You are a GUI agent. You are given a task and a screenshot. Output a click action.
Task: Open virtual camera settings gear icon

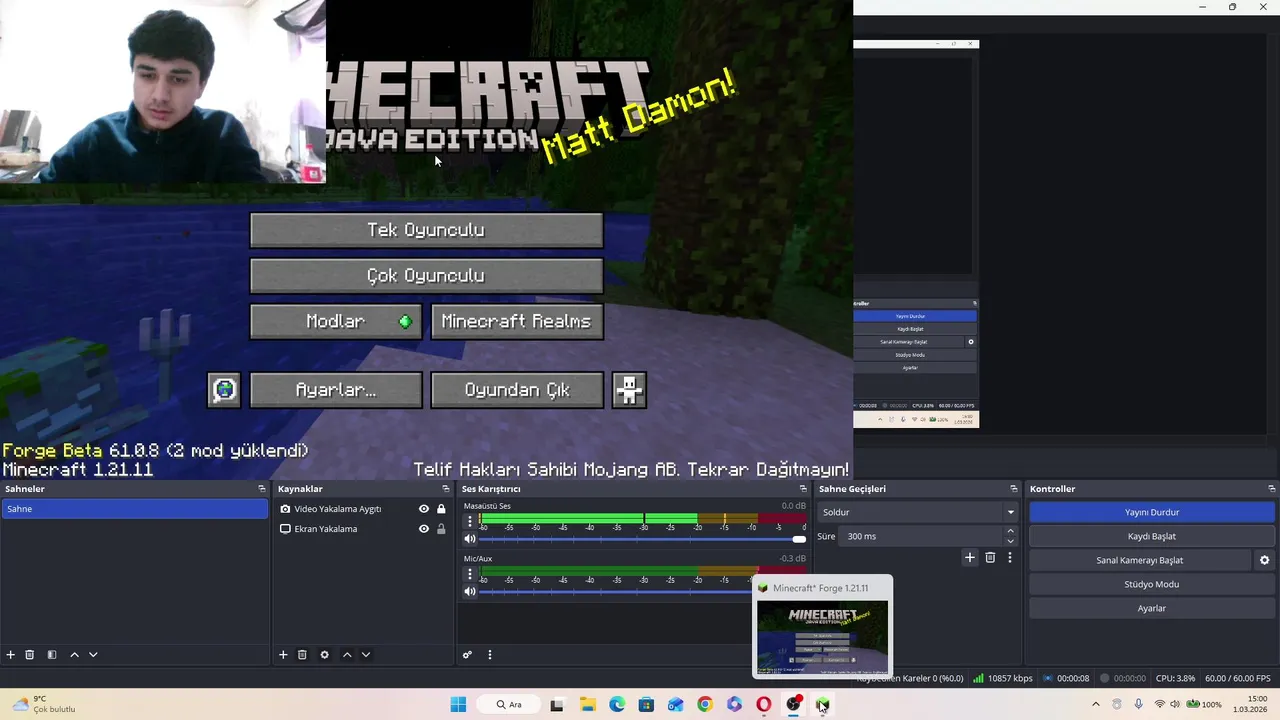[x=1264, y=560]
